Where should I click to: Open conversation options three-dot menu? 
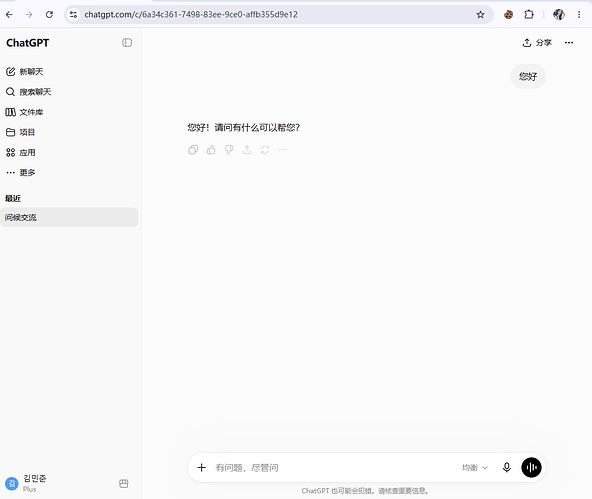point(569,43)
